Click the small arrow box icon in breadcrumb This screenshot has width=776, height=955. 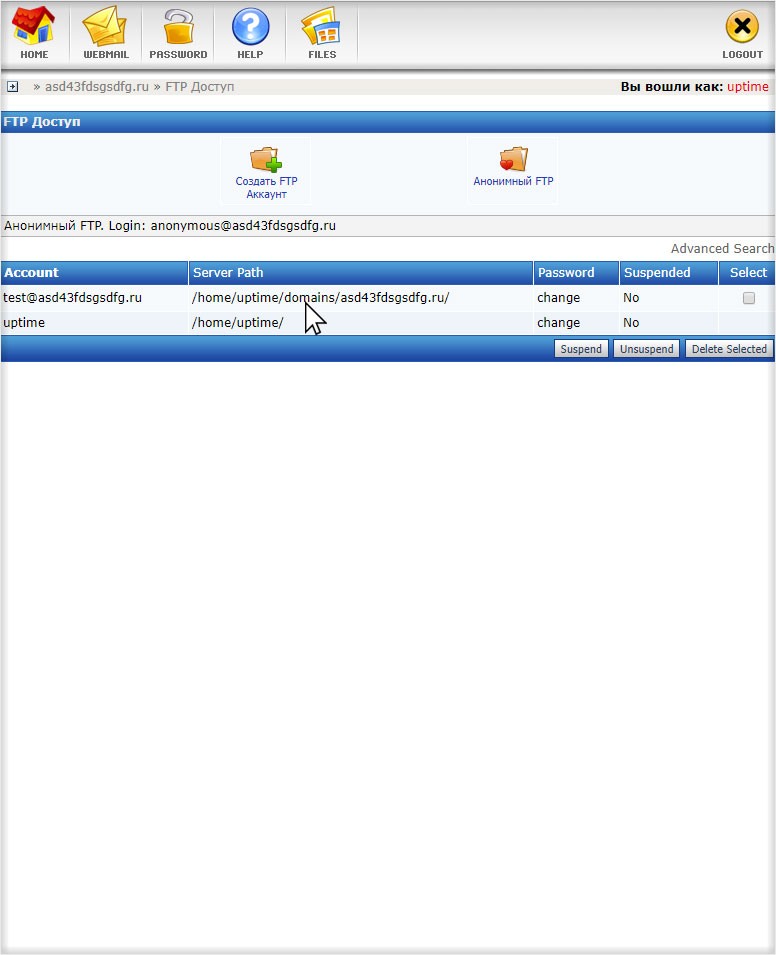tap(12, 86)
